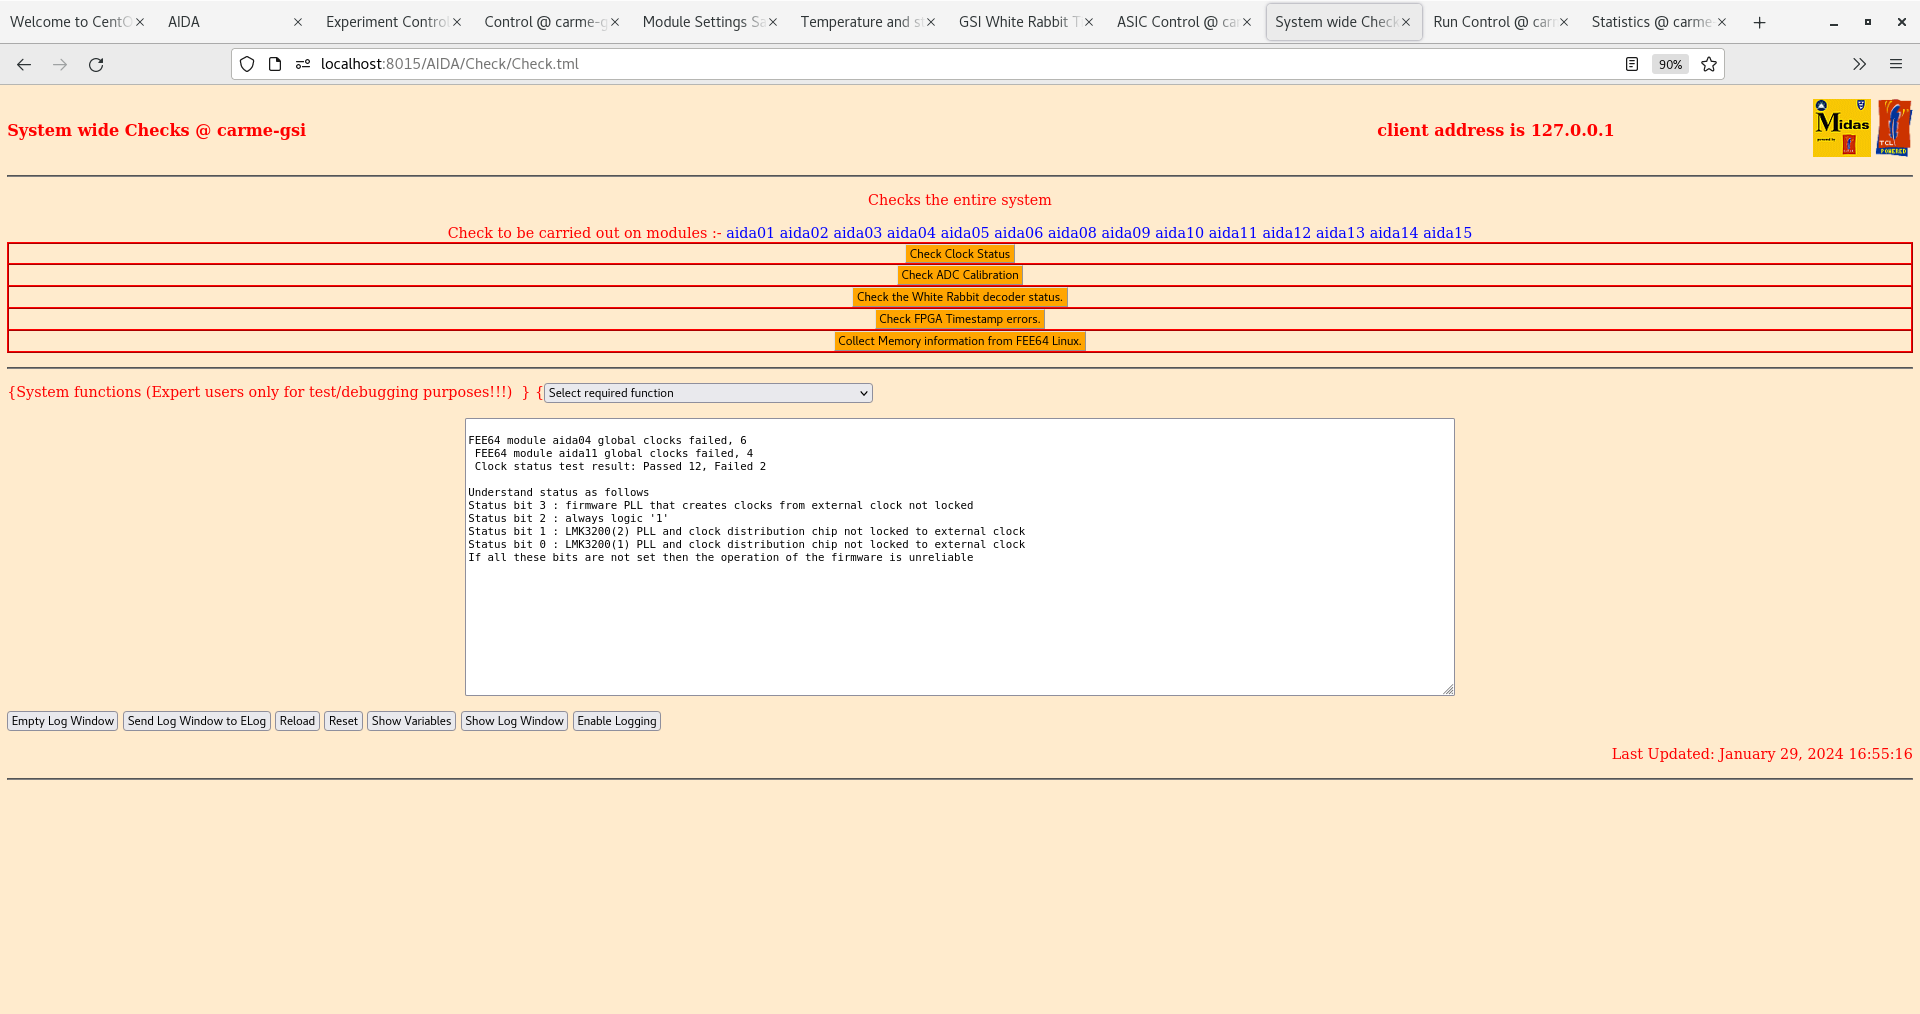Click Collect Memory information from FEE64 Linux

tap(959, 340)
